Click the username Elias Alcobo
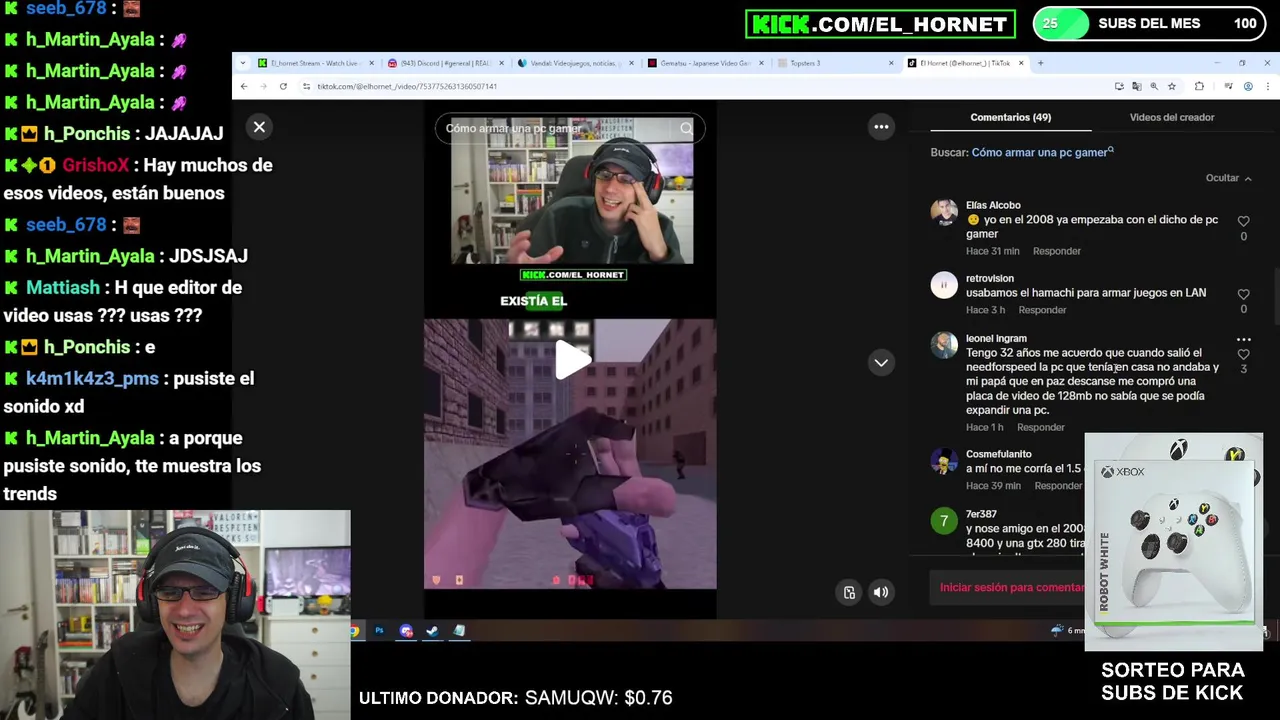The height and width of the screenshot is (720, 1280). [x=993, y=205]
